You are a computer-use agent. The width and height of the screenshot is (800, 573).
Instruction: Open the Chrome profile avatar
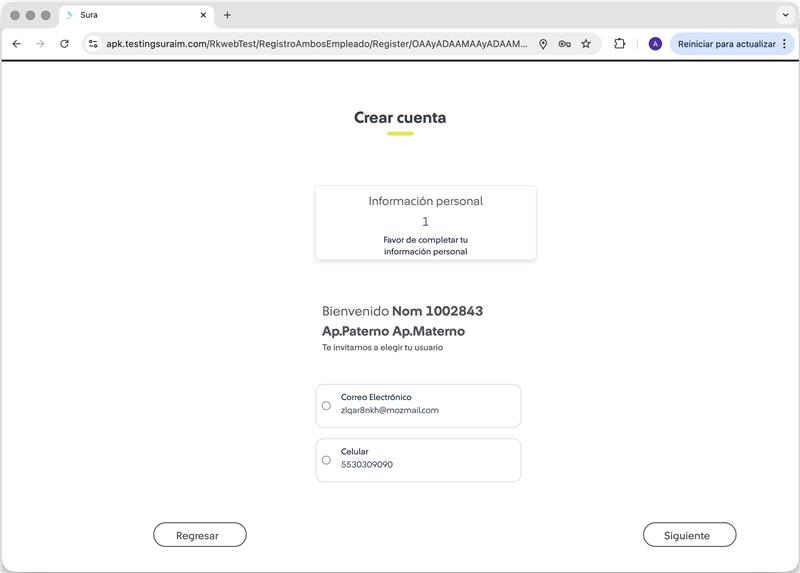(655, 44)
